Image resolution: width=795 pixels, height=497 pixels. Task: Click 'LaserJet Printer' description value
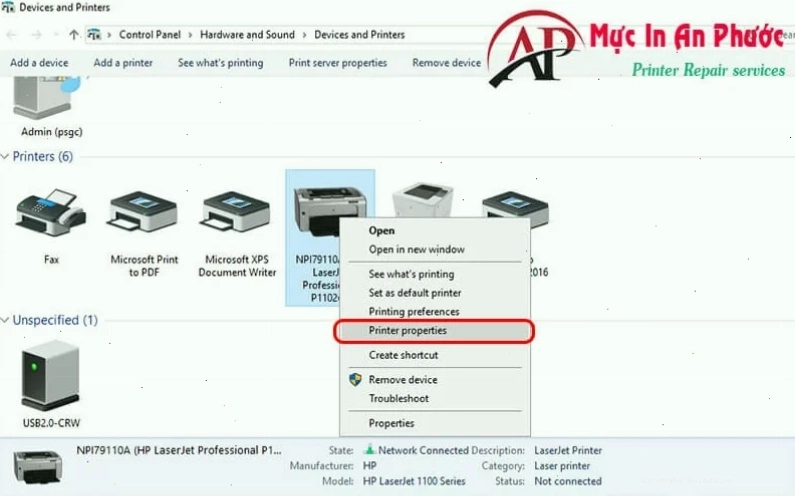coord(568,450)
